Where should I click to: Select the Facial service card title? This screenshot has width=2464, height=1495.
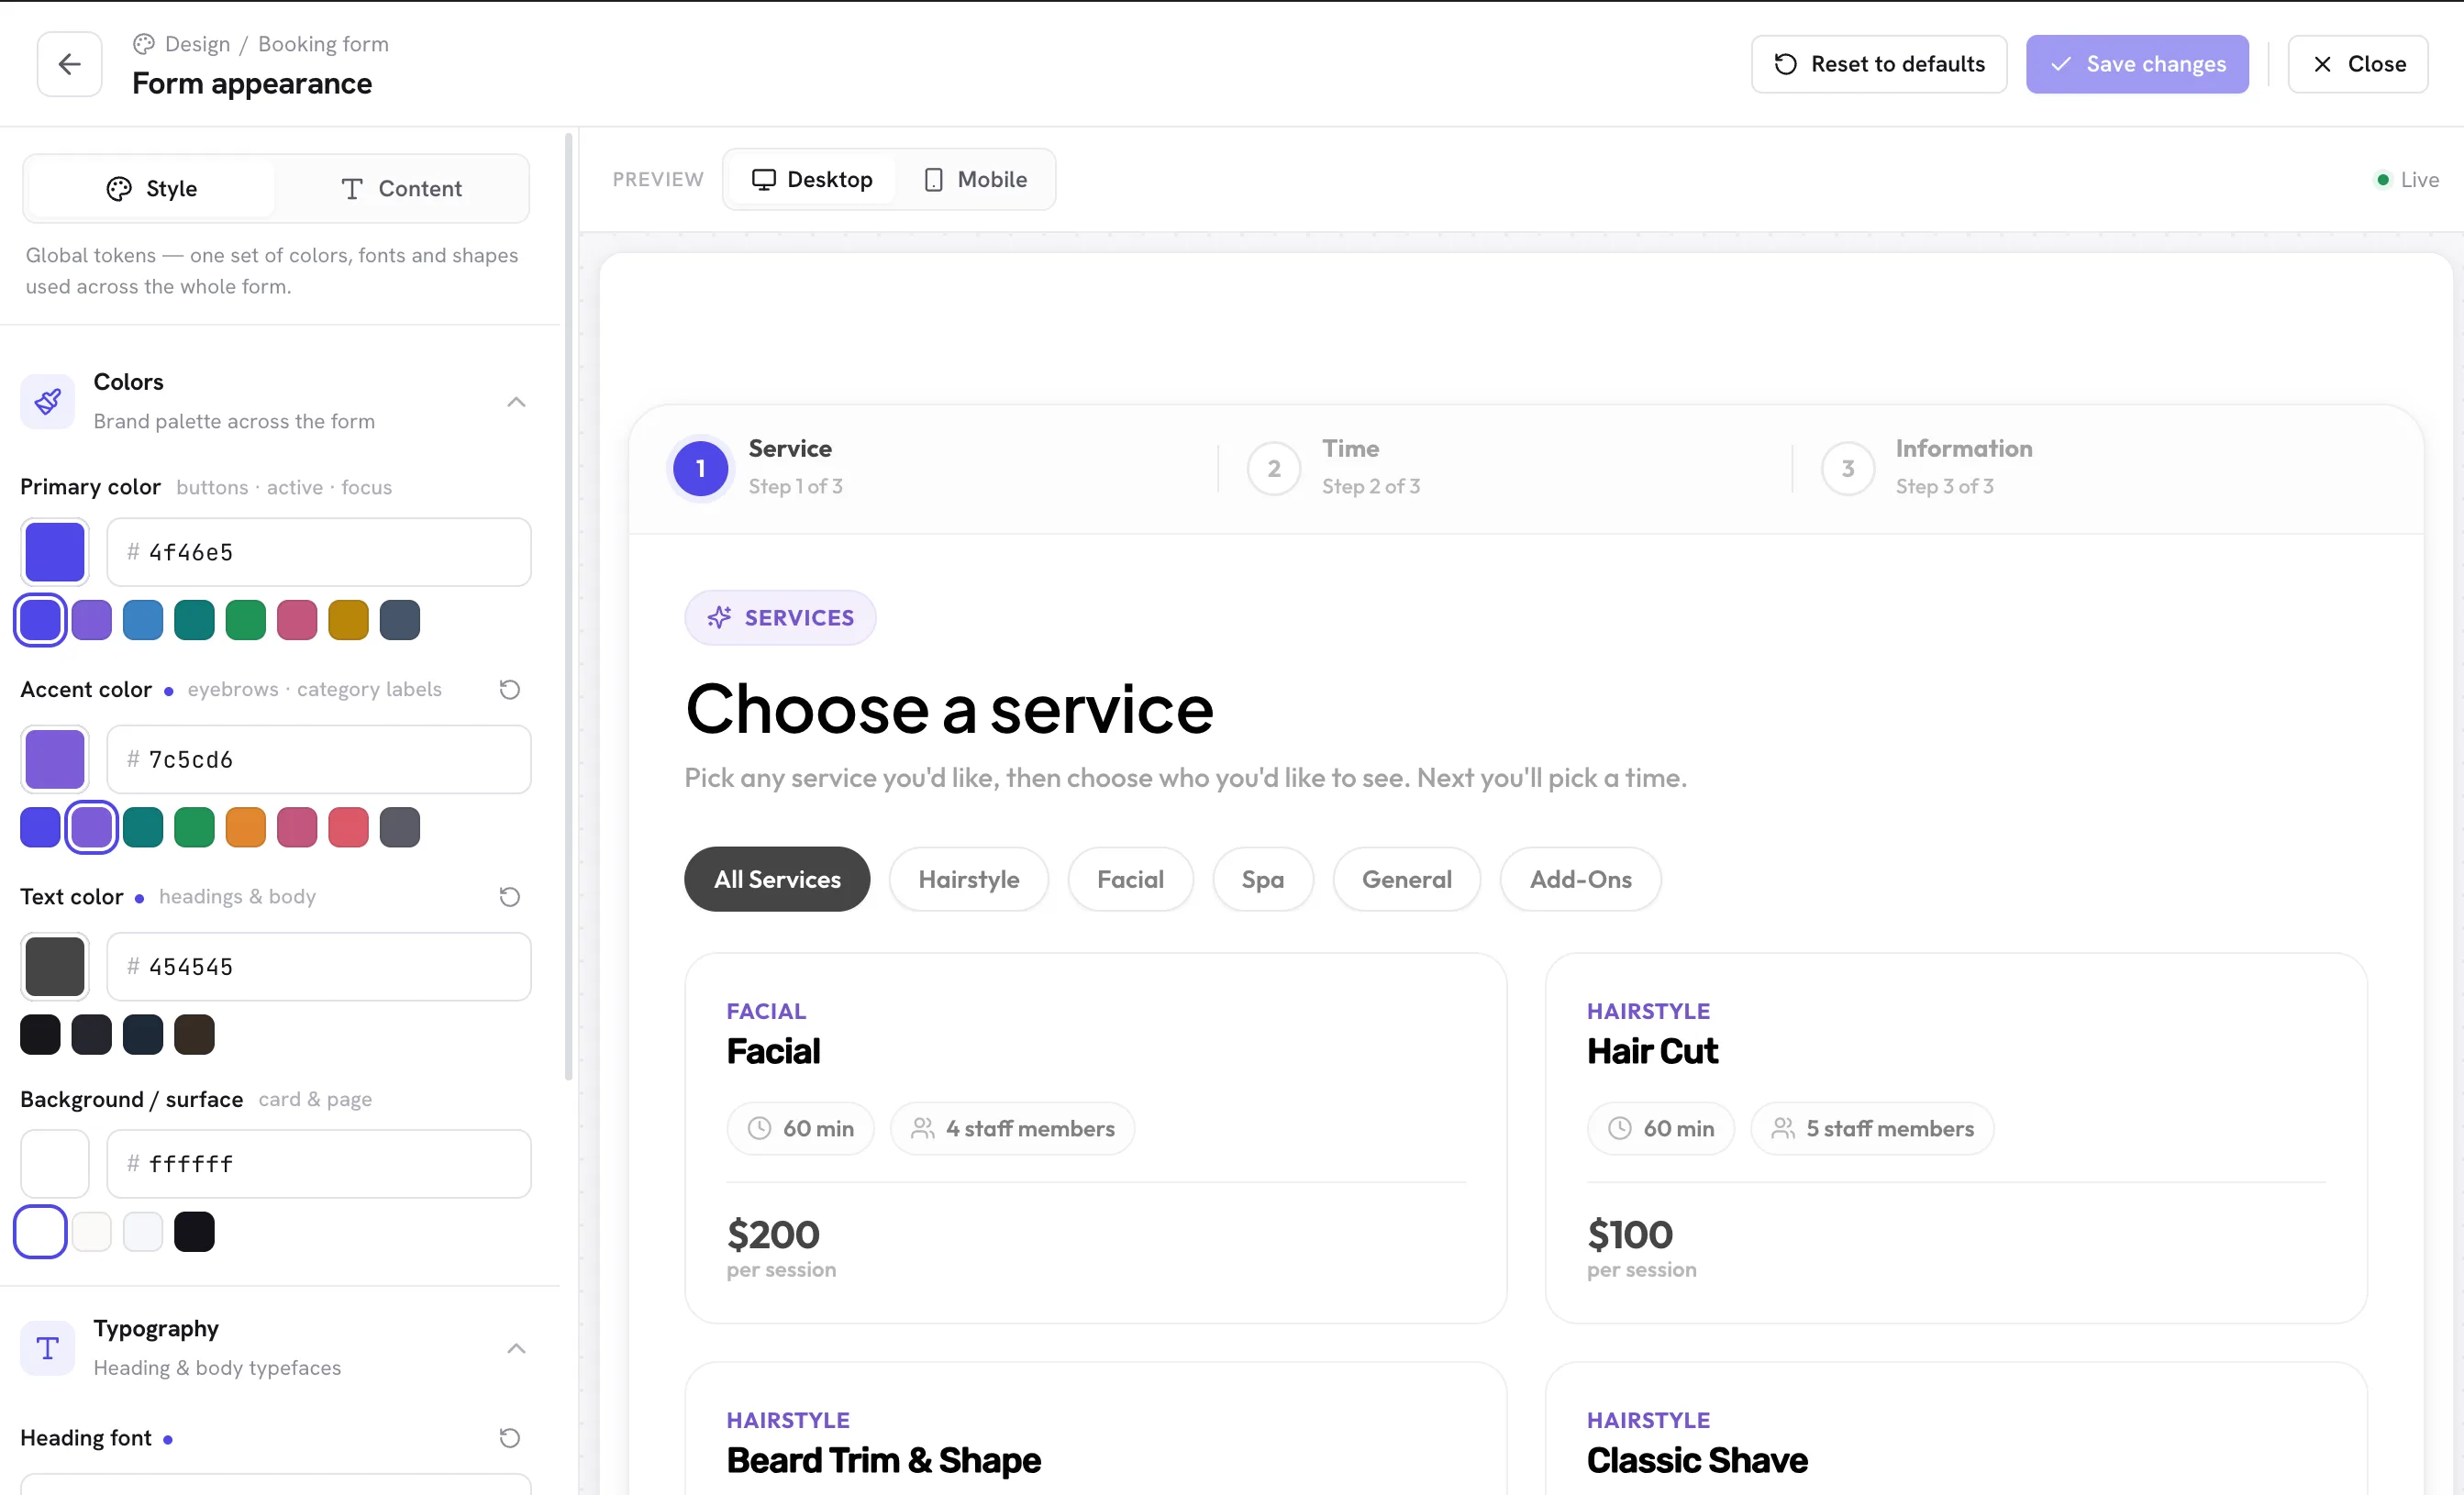coord(773,1051)
